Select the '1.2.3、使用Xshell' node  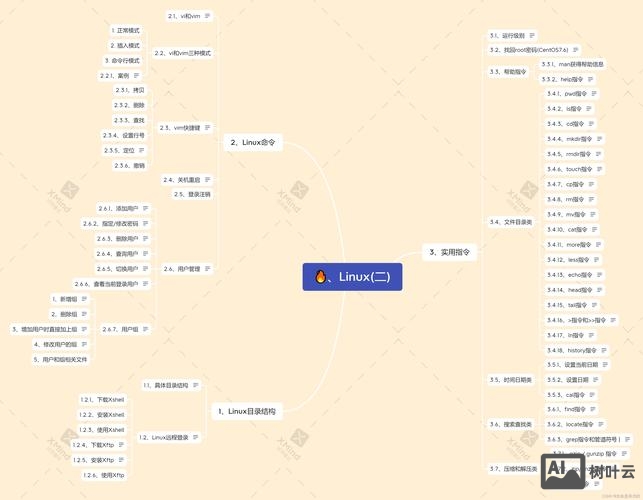coord(102,430)
